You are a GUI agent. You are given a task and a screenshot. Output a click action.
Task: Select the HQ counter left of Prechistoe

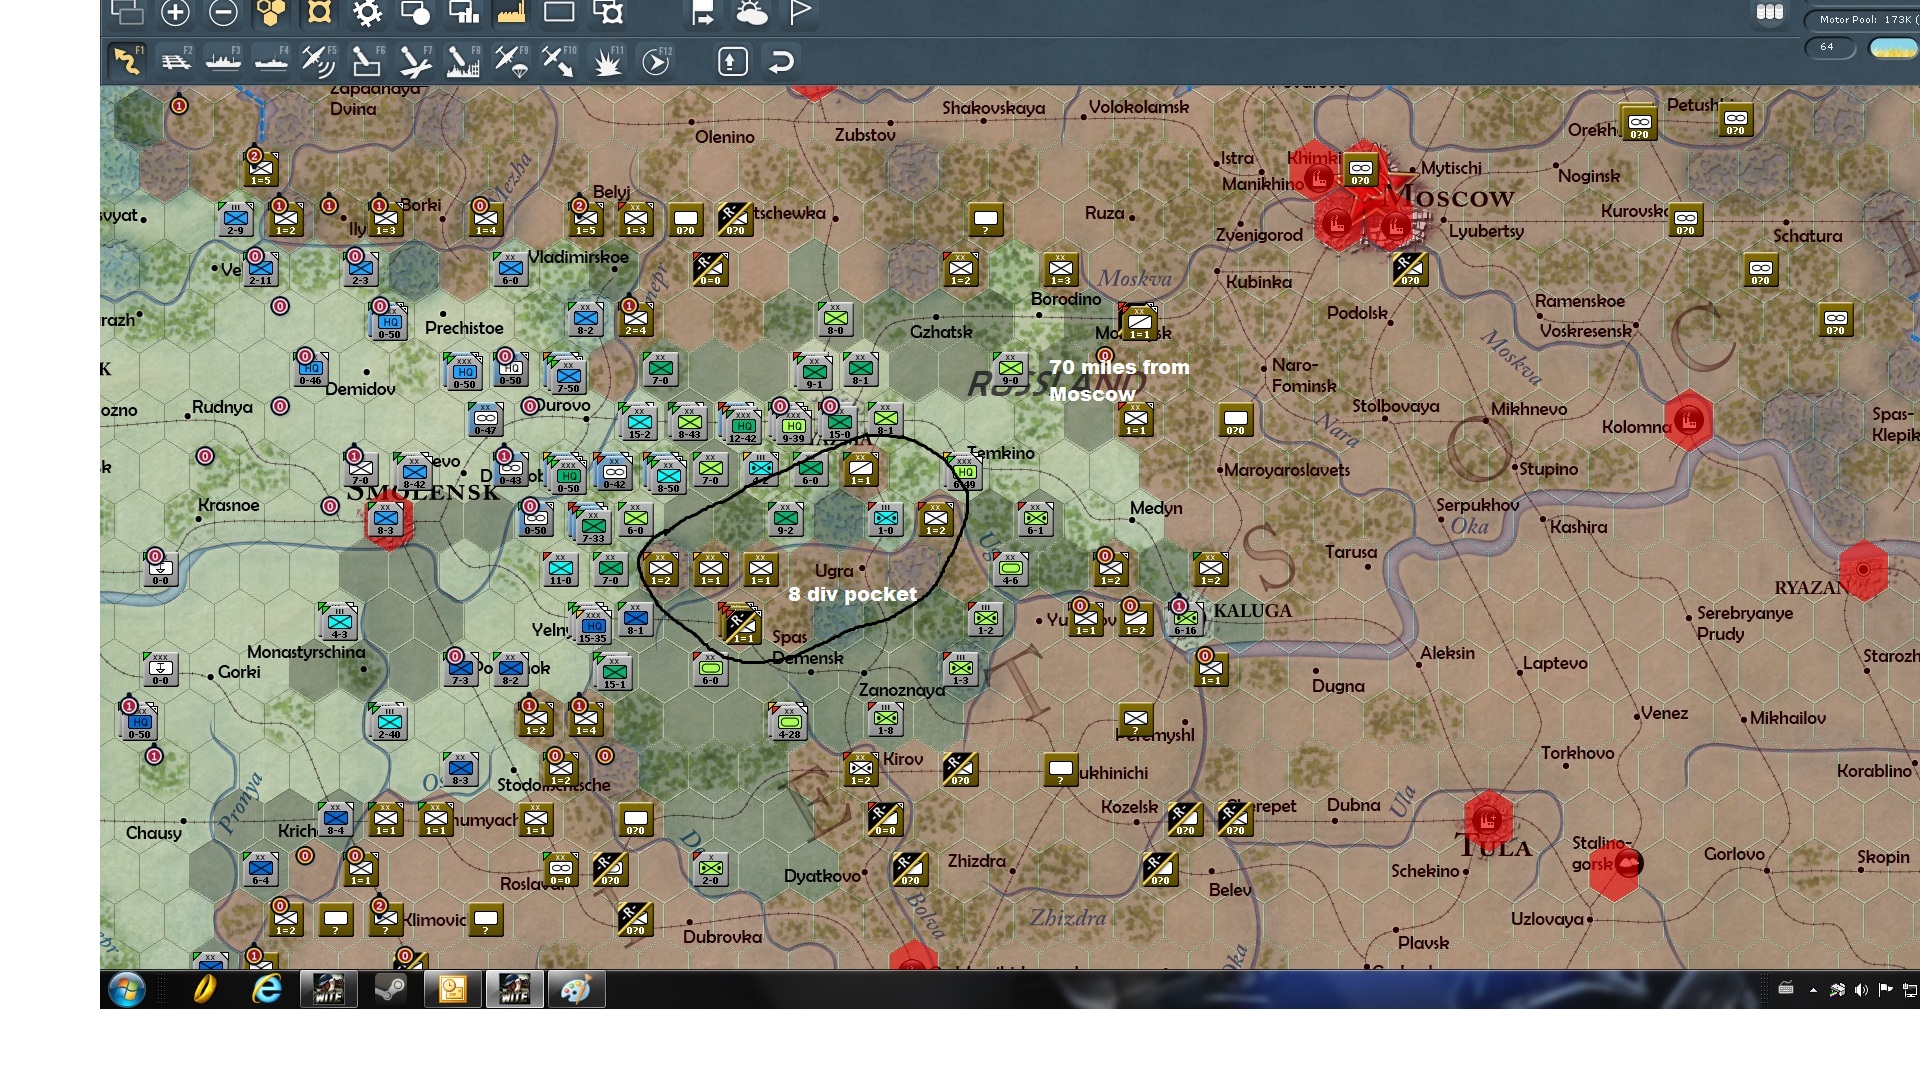click(389, 321)
